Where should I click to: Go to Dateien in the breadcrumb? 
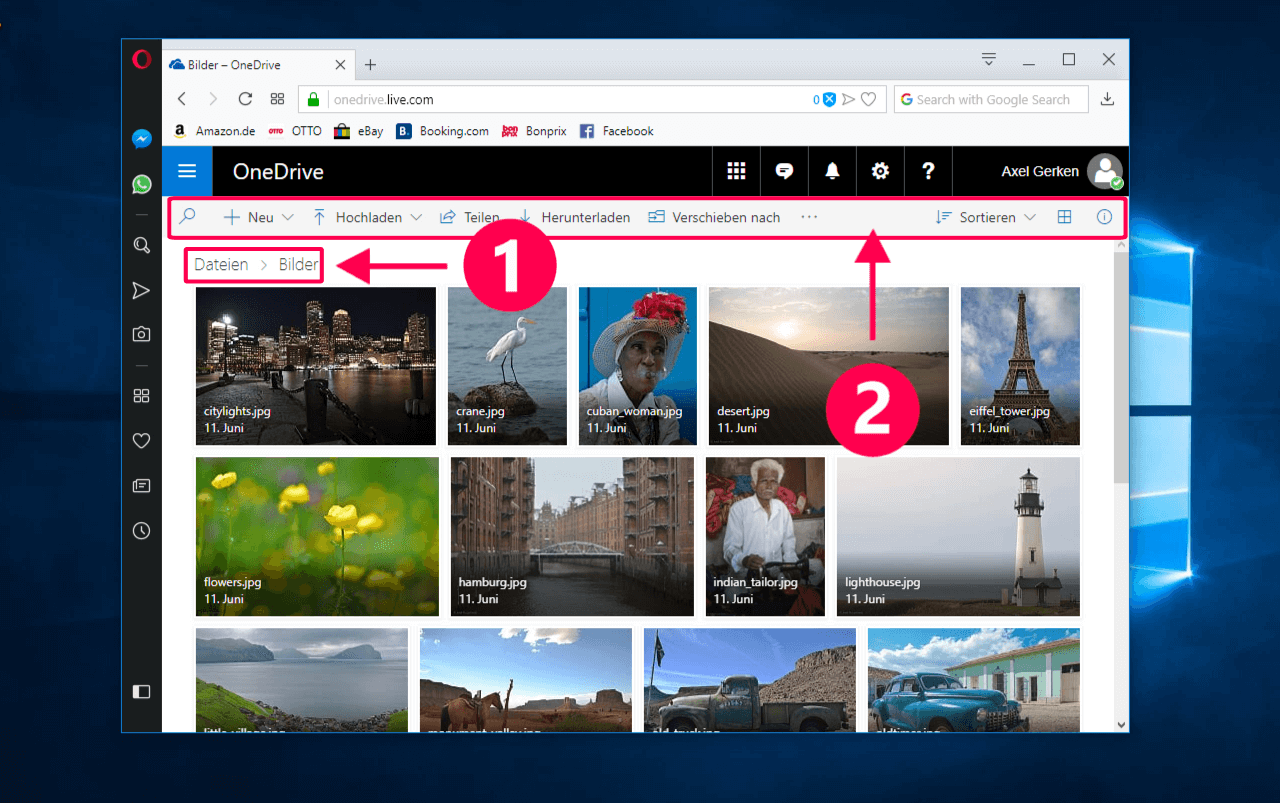point(221,265)
